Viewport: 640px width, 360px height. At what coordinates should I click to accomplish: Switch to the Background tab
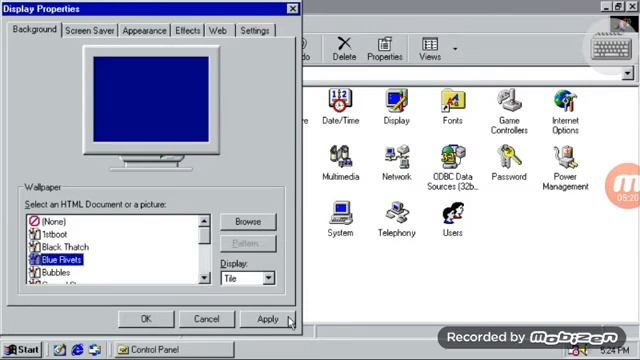34,29
